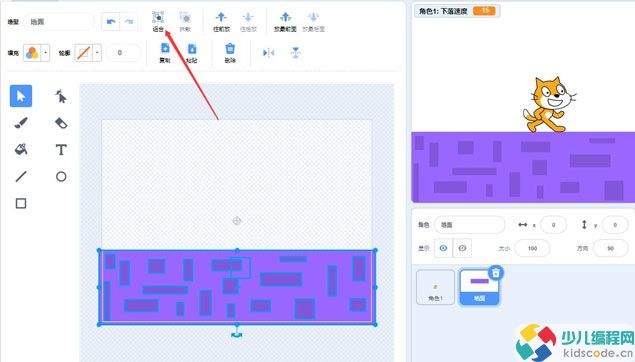Viewport: 635px width, 362px height.
Task: Group the selected shapes
Action: [158, 21]
